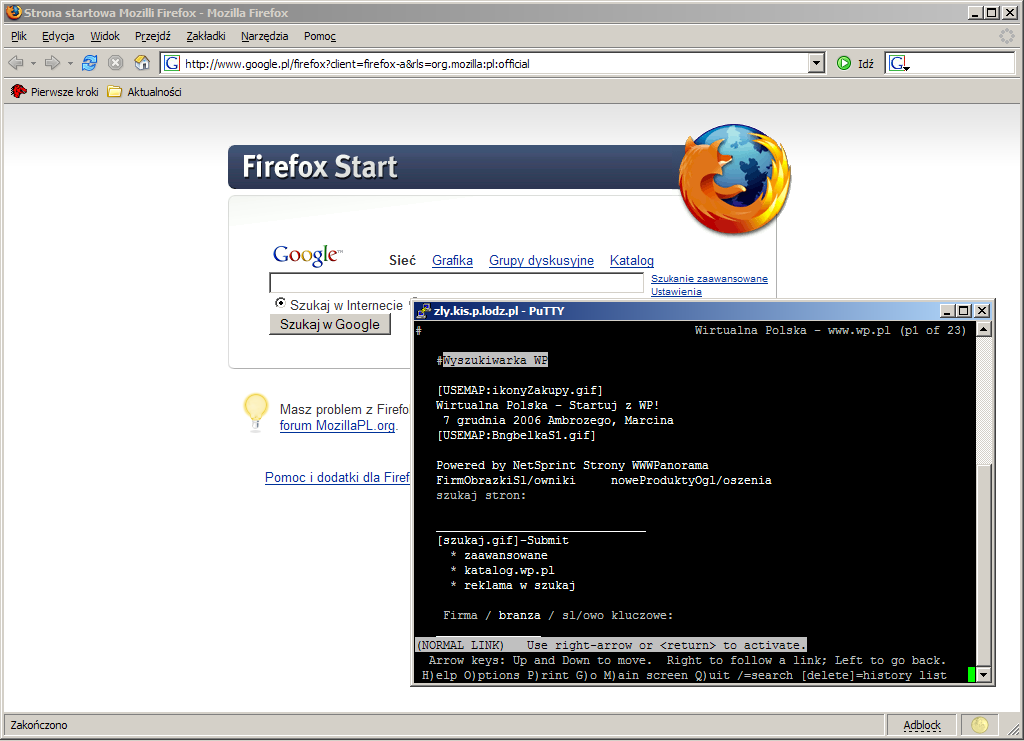Click the highlighted Wyszukiwarka WP link in PuTTY

(x=495, y=360)
